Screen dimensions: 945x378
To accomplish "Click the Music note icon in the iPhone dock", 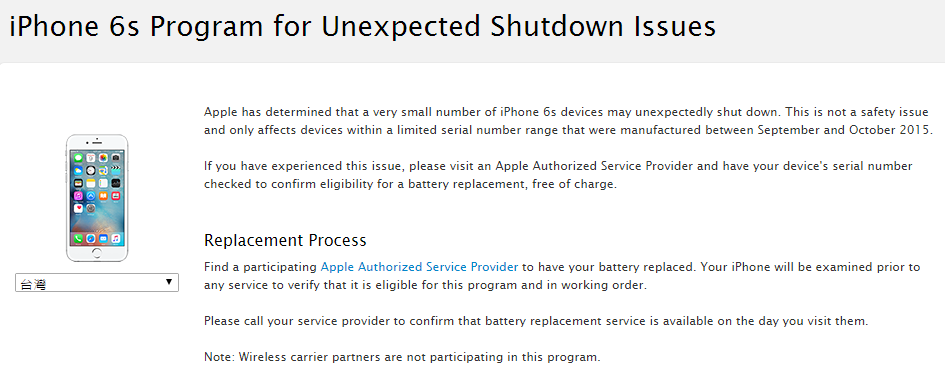I will 116,239.
